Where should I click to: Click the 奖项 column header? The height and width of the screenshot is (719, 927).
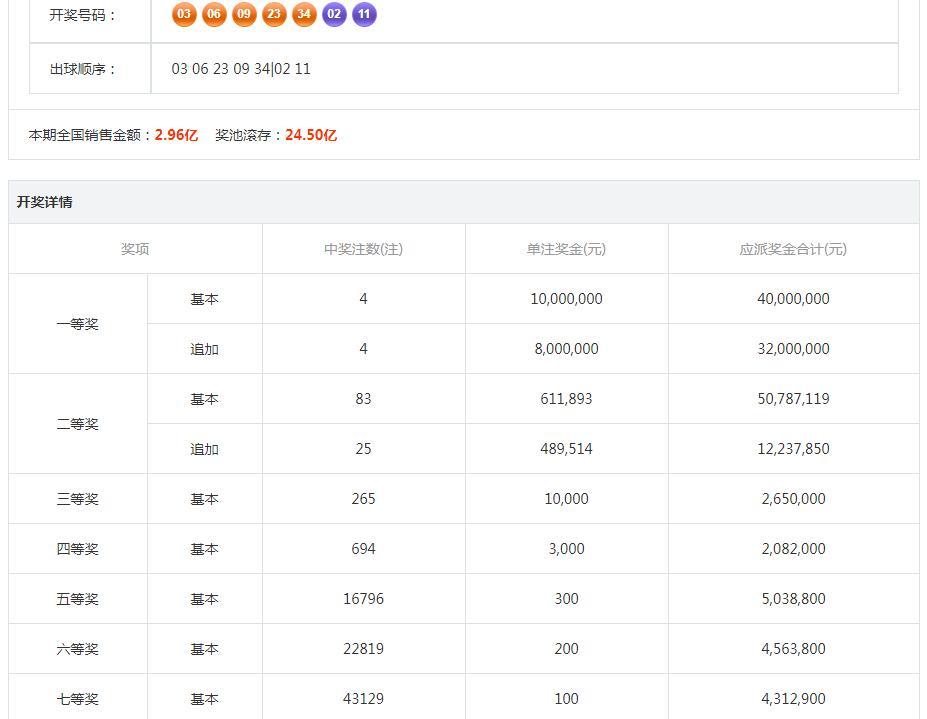[135, 249]
